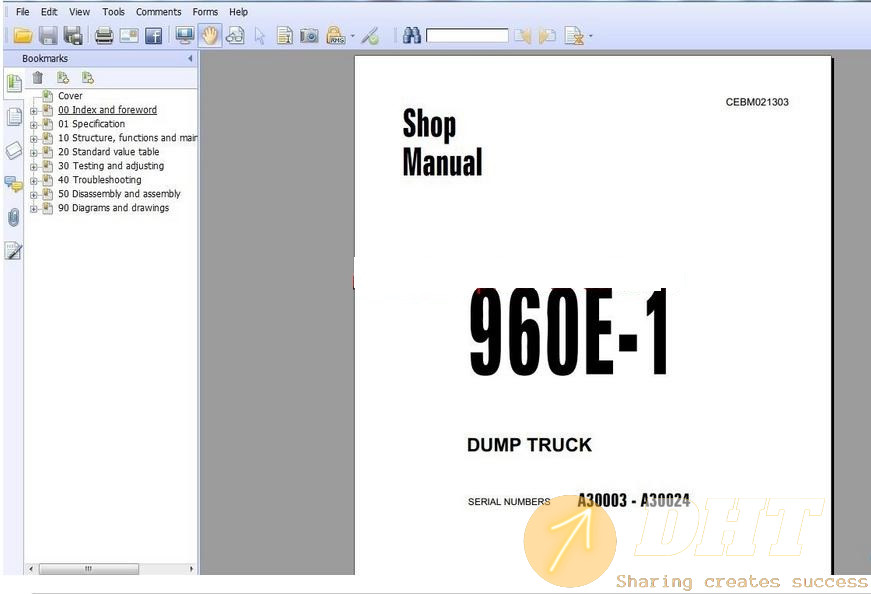
Task: Click inside the toolbar search text field
Action: [x=467, y=36]
